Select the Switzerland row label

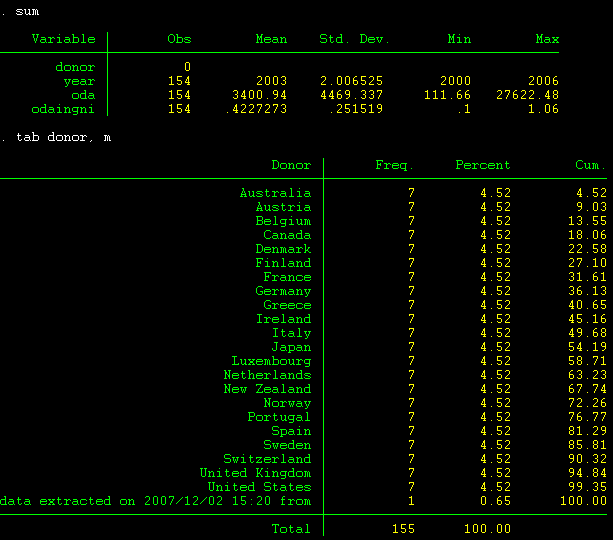tap(267, 459)
